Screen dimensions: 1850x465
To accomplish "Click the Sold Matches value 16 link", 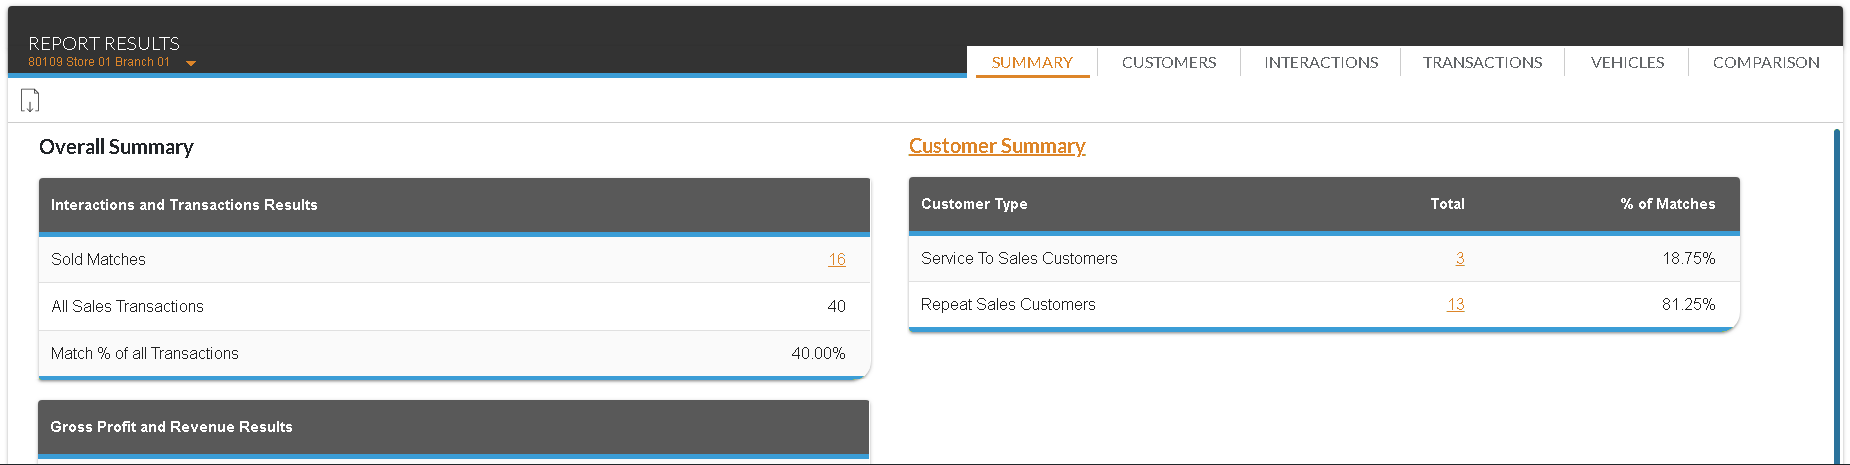I will pos(836,259).
